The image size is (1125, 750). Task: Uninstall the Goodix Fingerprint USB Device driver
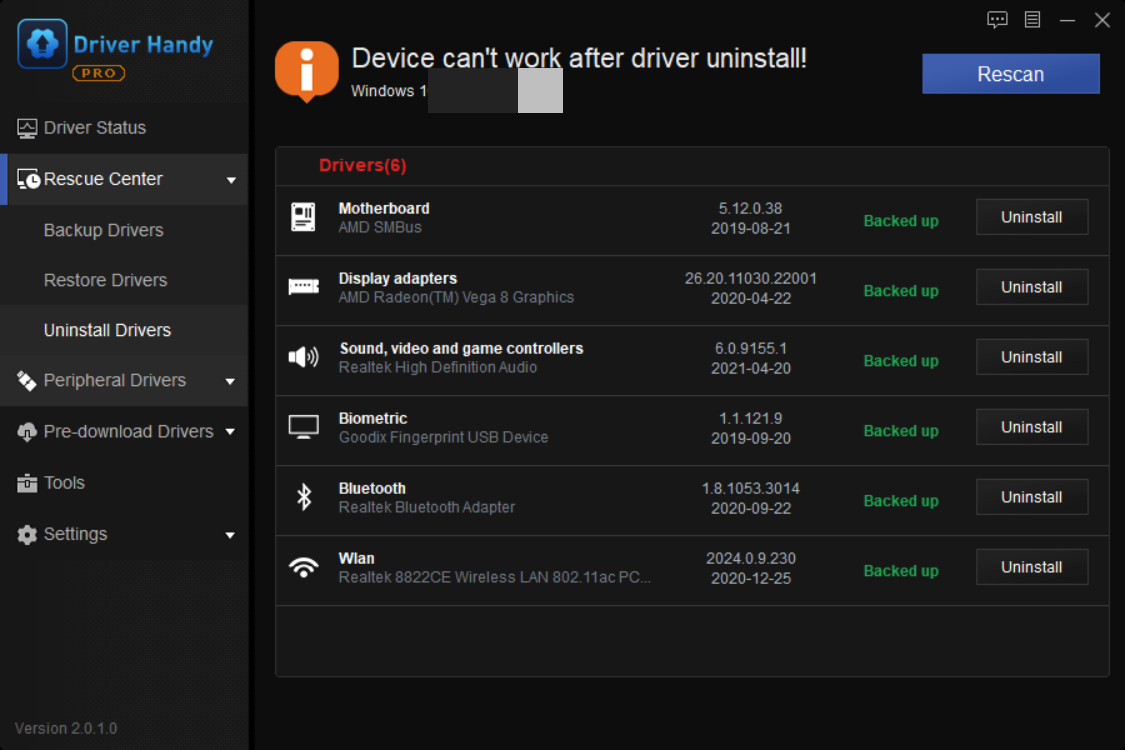1031,426
